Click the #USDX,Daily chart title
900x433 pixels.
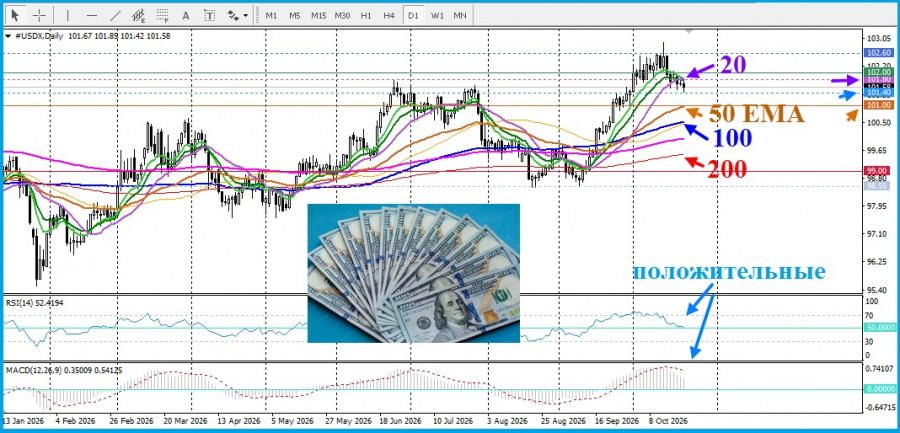pyautogui.click(x=38, y=36)
